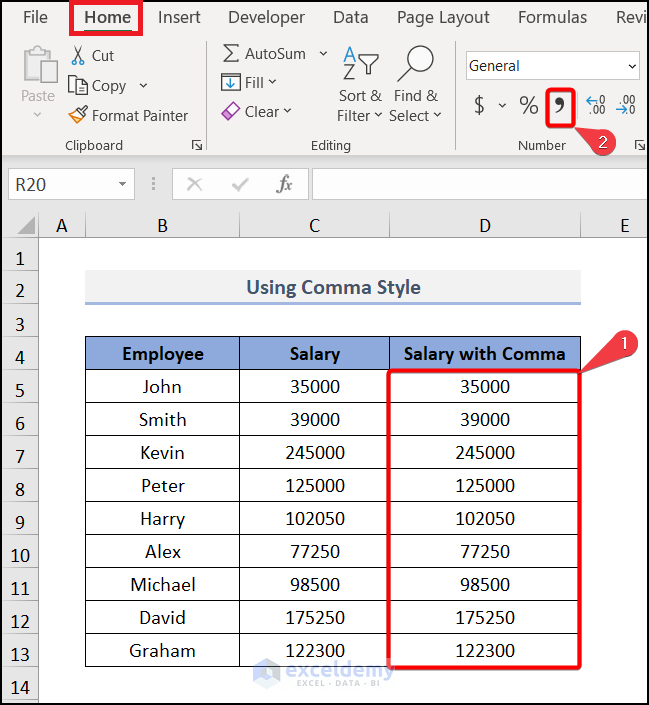The height and width of the screenshot is (705, 649).
Task: Expand the Clear options dropdown
Action: point(288,112)
